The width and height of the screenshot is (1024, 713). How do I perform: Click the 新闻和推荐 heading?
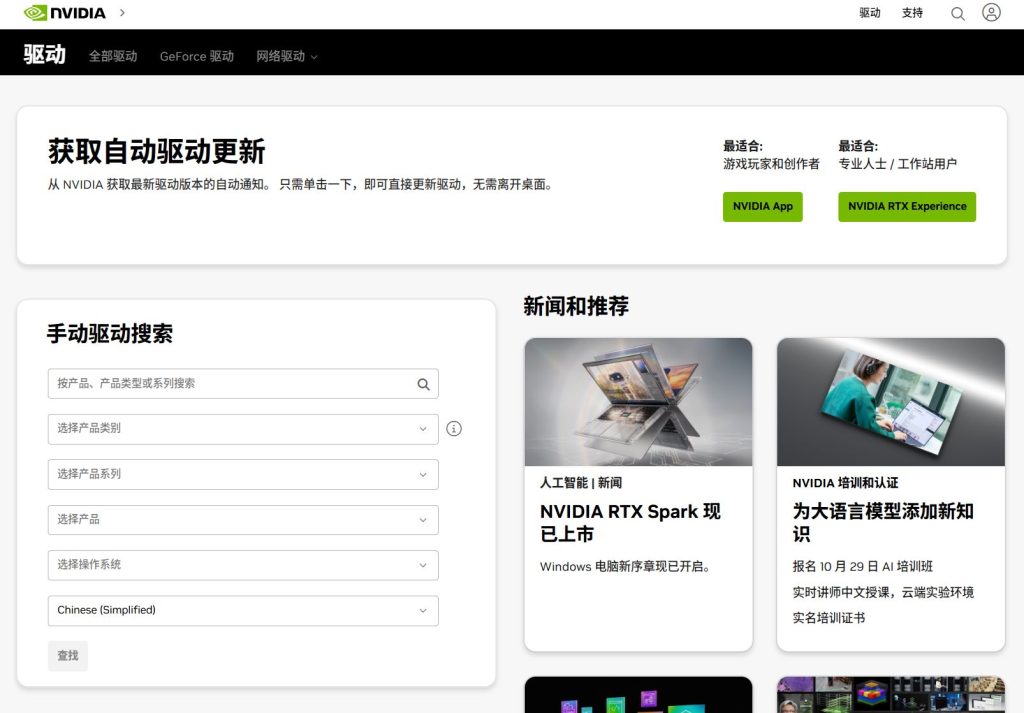[575, 306]
